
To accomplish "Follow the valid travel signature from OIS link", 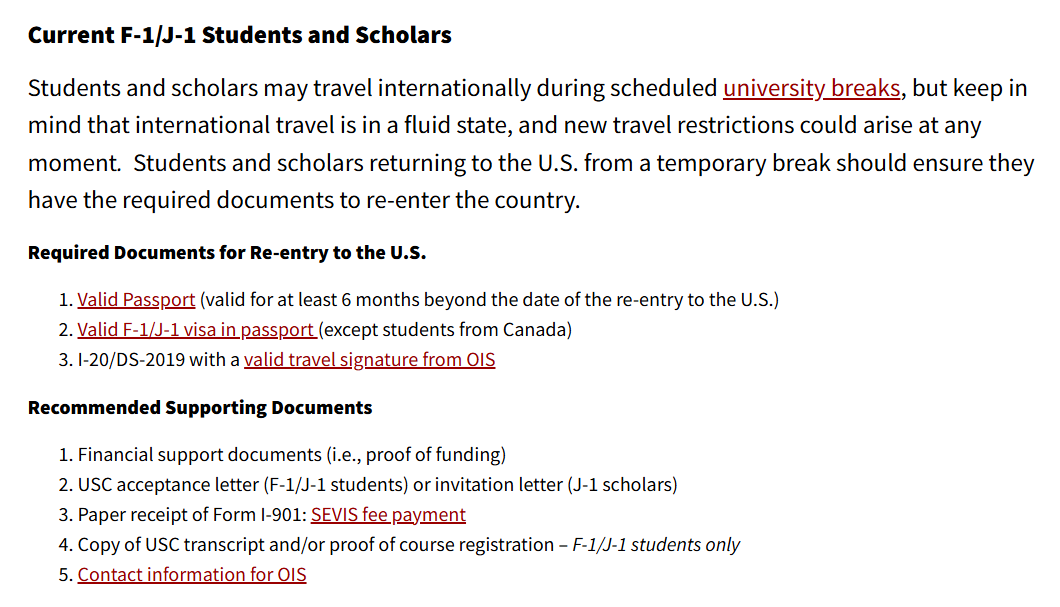I will pyautogui.click(x=369, y=360).
